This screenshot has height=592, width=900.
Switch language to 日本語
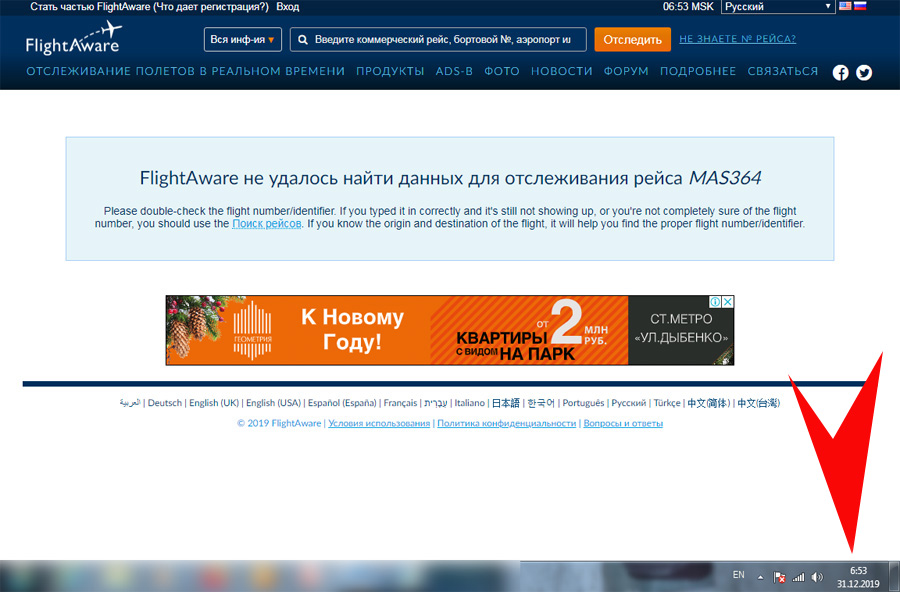point(506,403)
